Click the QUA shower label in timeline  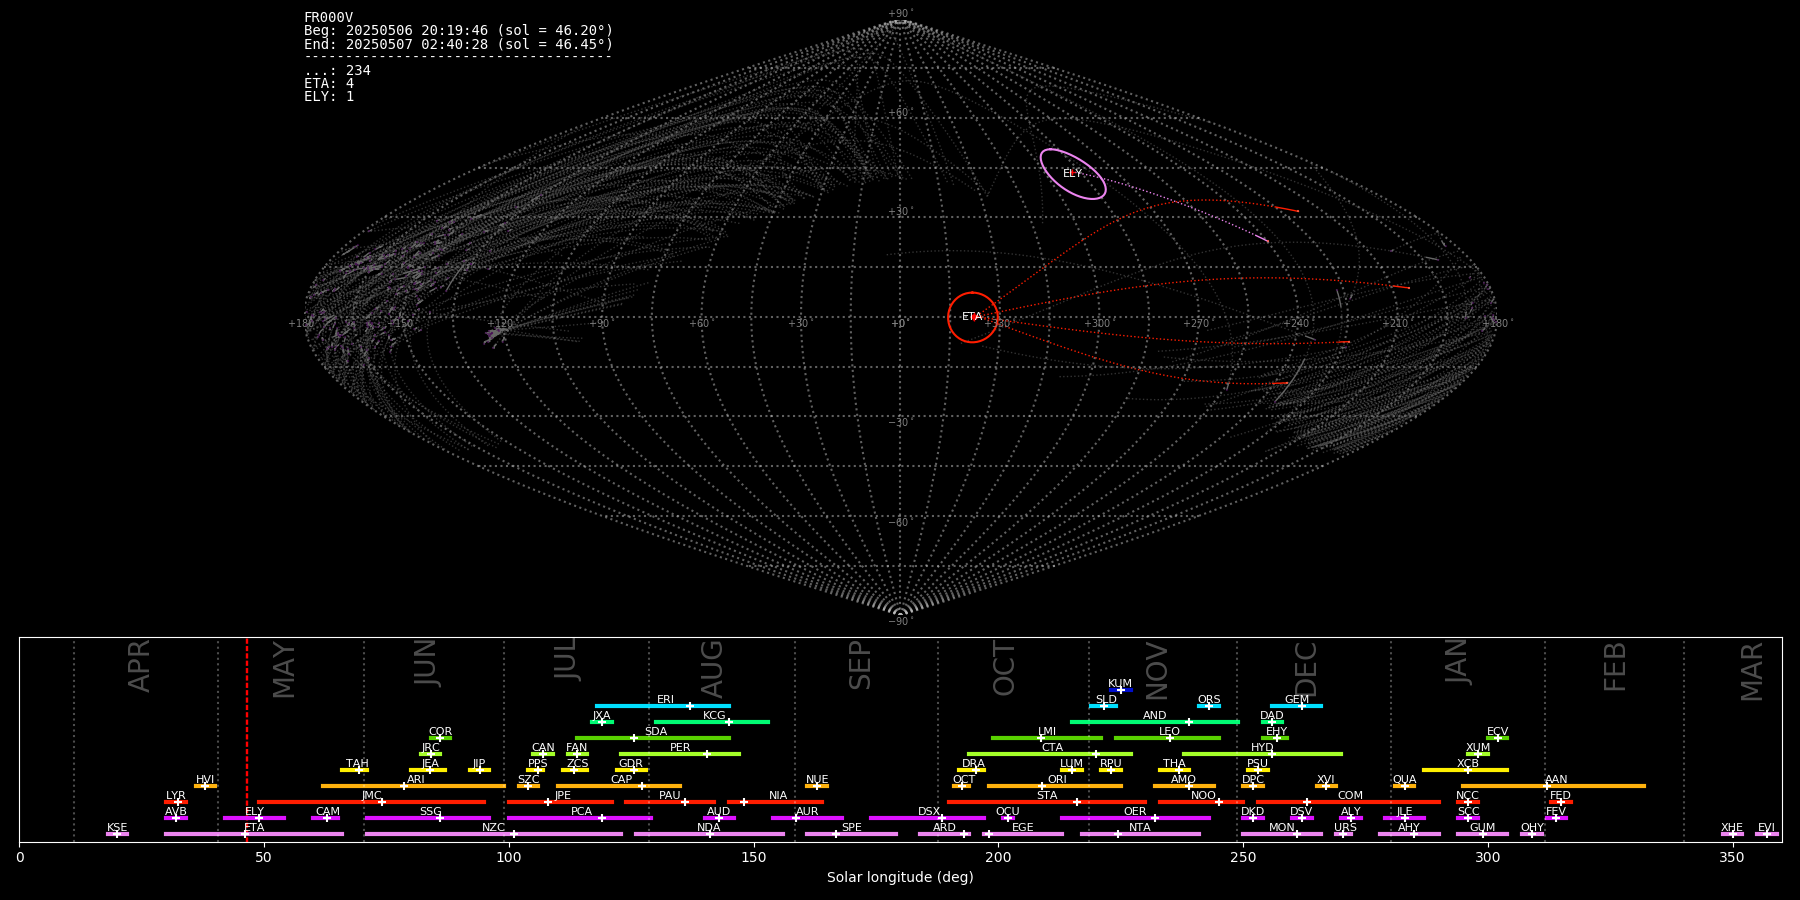tap(1404, 780)
